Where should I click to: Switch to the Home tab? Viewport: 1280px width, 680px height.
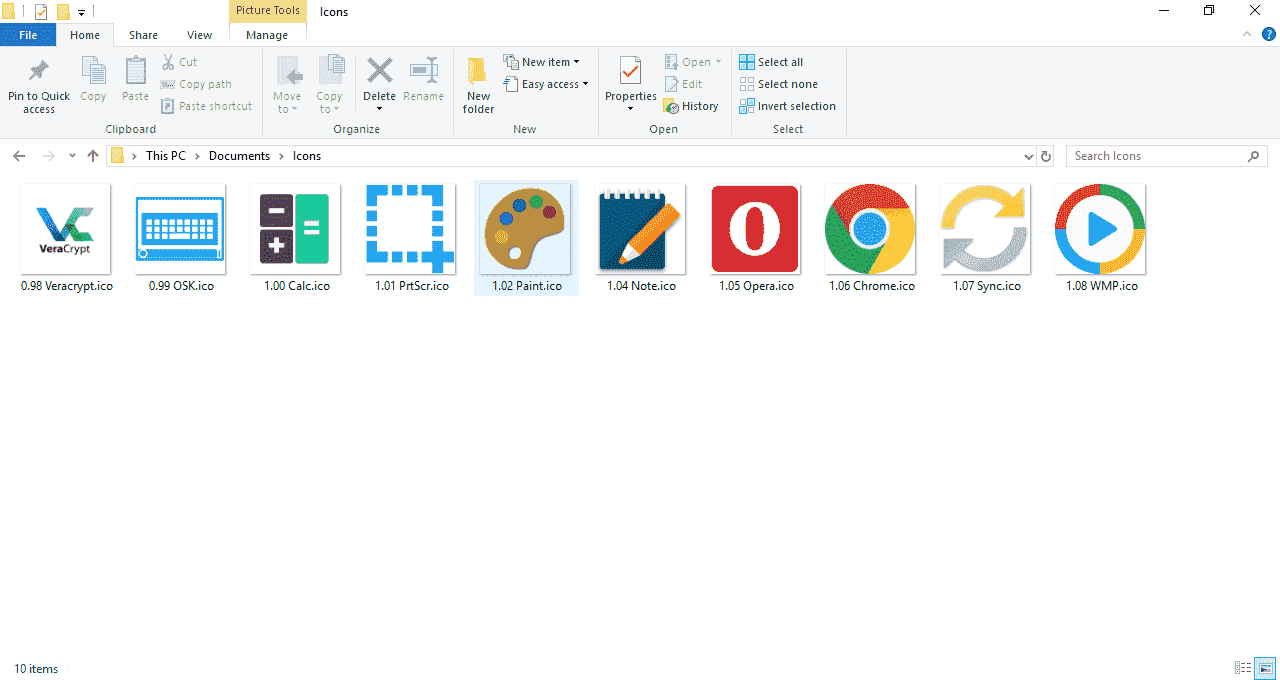click(85, 35)
